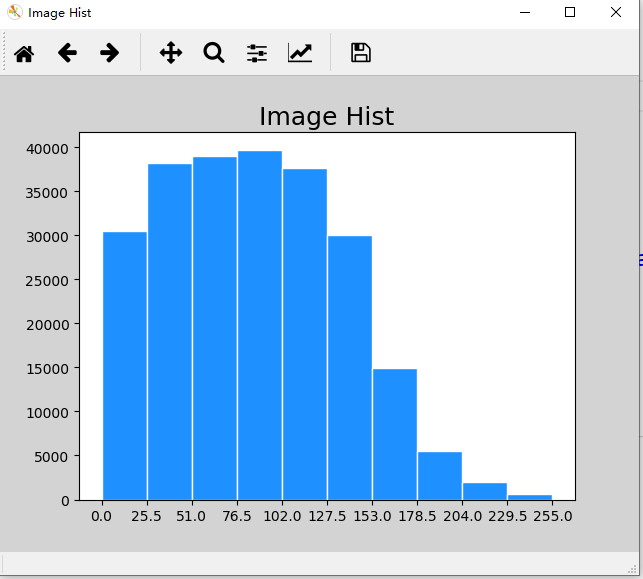Activate the Pan axes cross-arrow tool
This screenshot has width=643, height=579.
171,53
